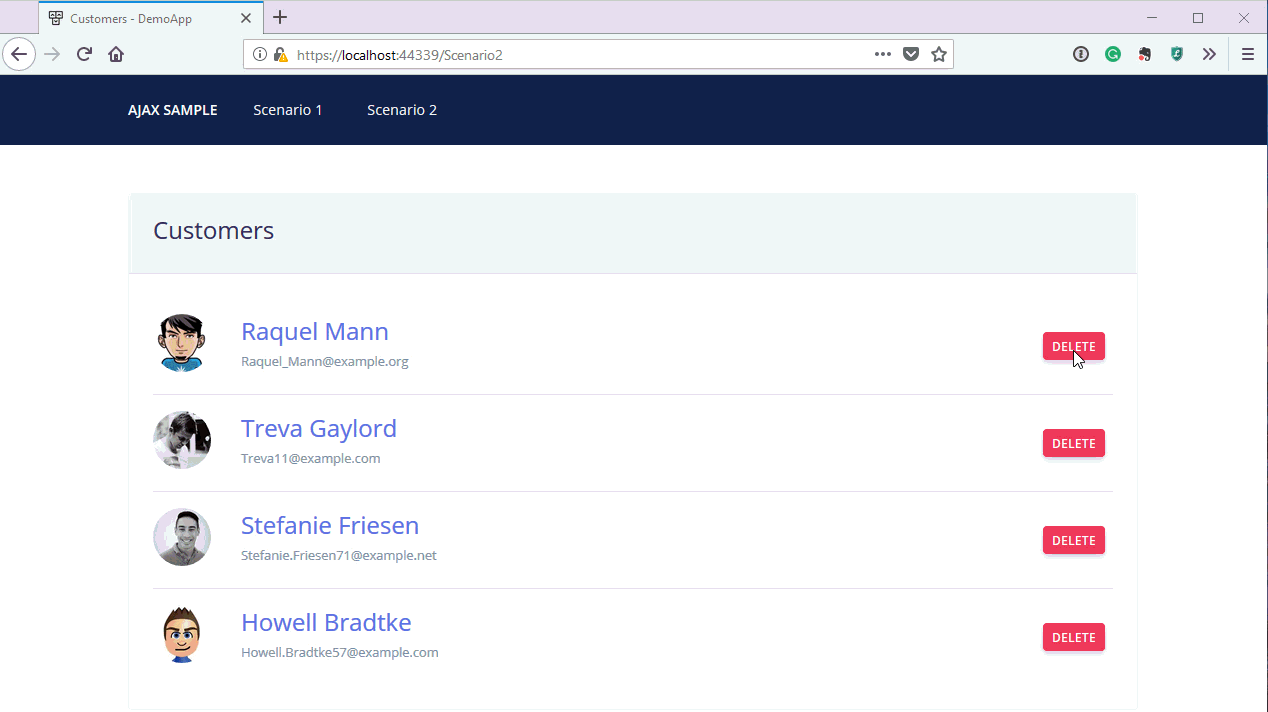
Task: Click Howell Bradtke's avatar image
Action: pos(182,634)
